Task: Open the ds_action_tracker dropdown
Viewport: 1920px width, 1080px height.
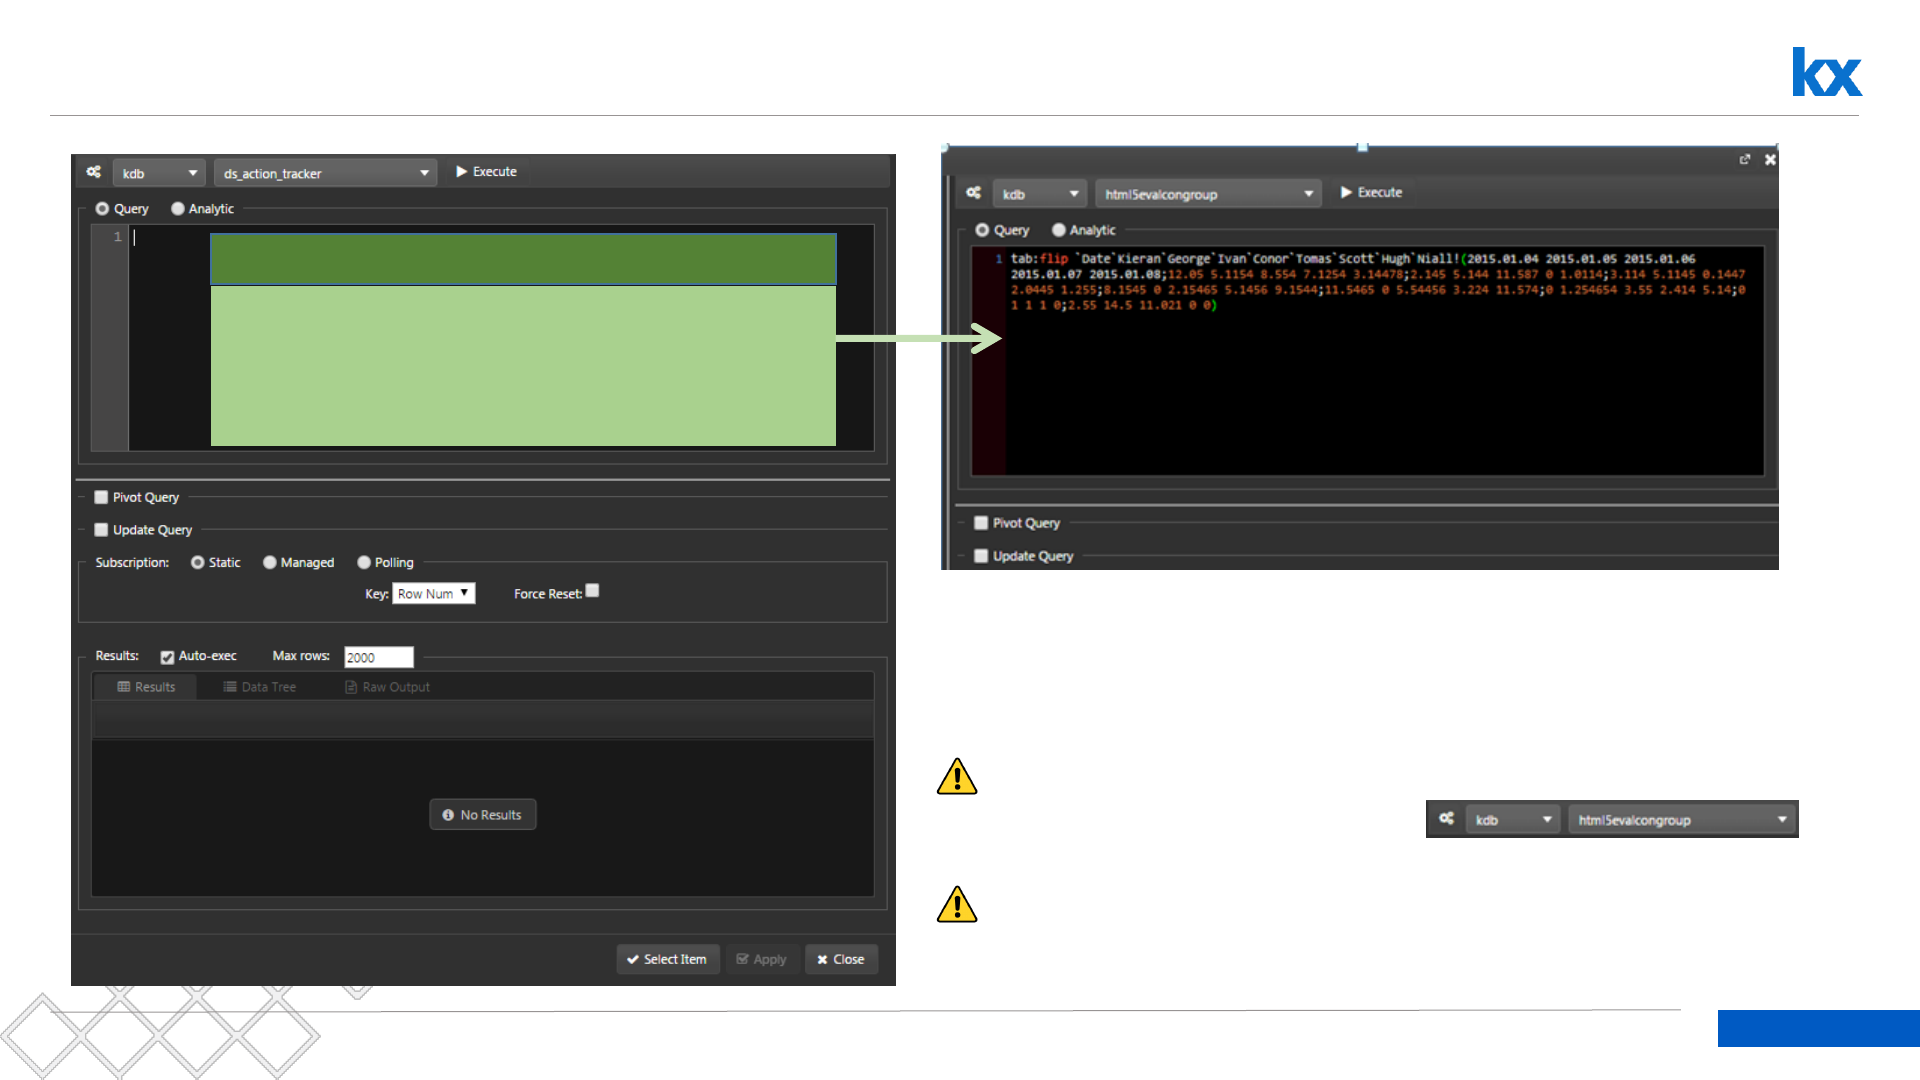Action: [325, 173]
